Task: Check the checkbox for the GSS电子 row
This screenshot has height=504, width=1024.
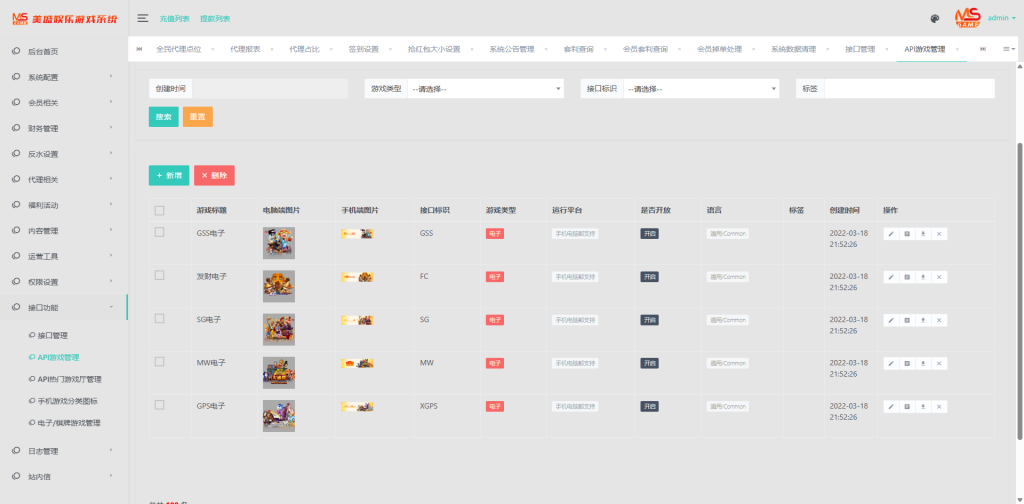Action: pos(159,232)
